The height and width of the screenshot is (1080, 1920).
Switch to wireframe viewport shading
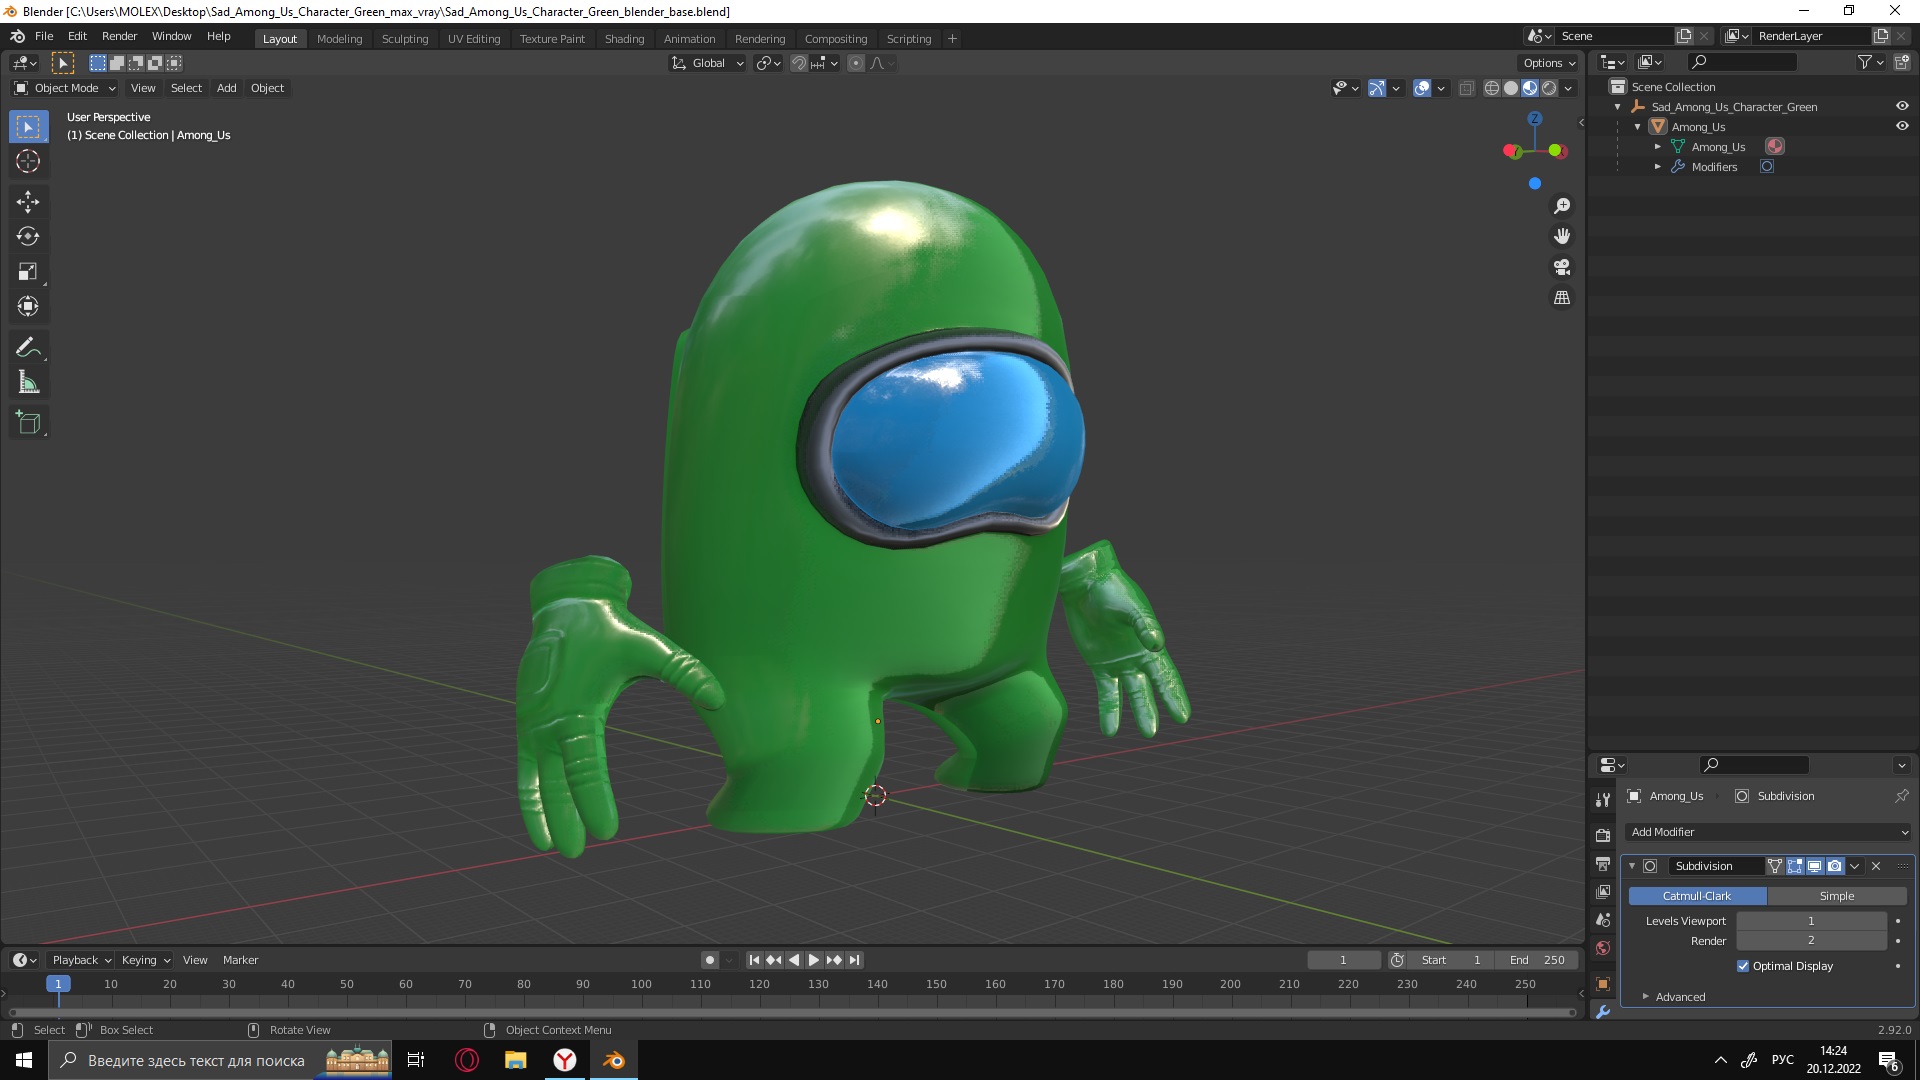(x=1491, y=88)
